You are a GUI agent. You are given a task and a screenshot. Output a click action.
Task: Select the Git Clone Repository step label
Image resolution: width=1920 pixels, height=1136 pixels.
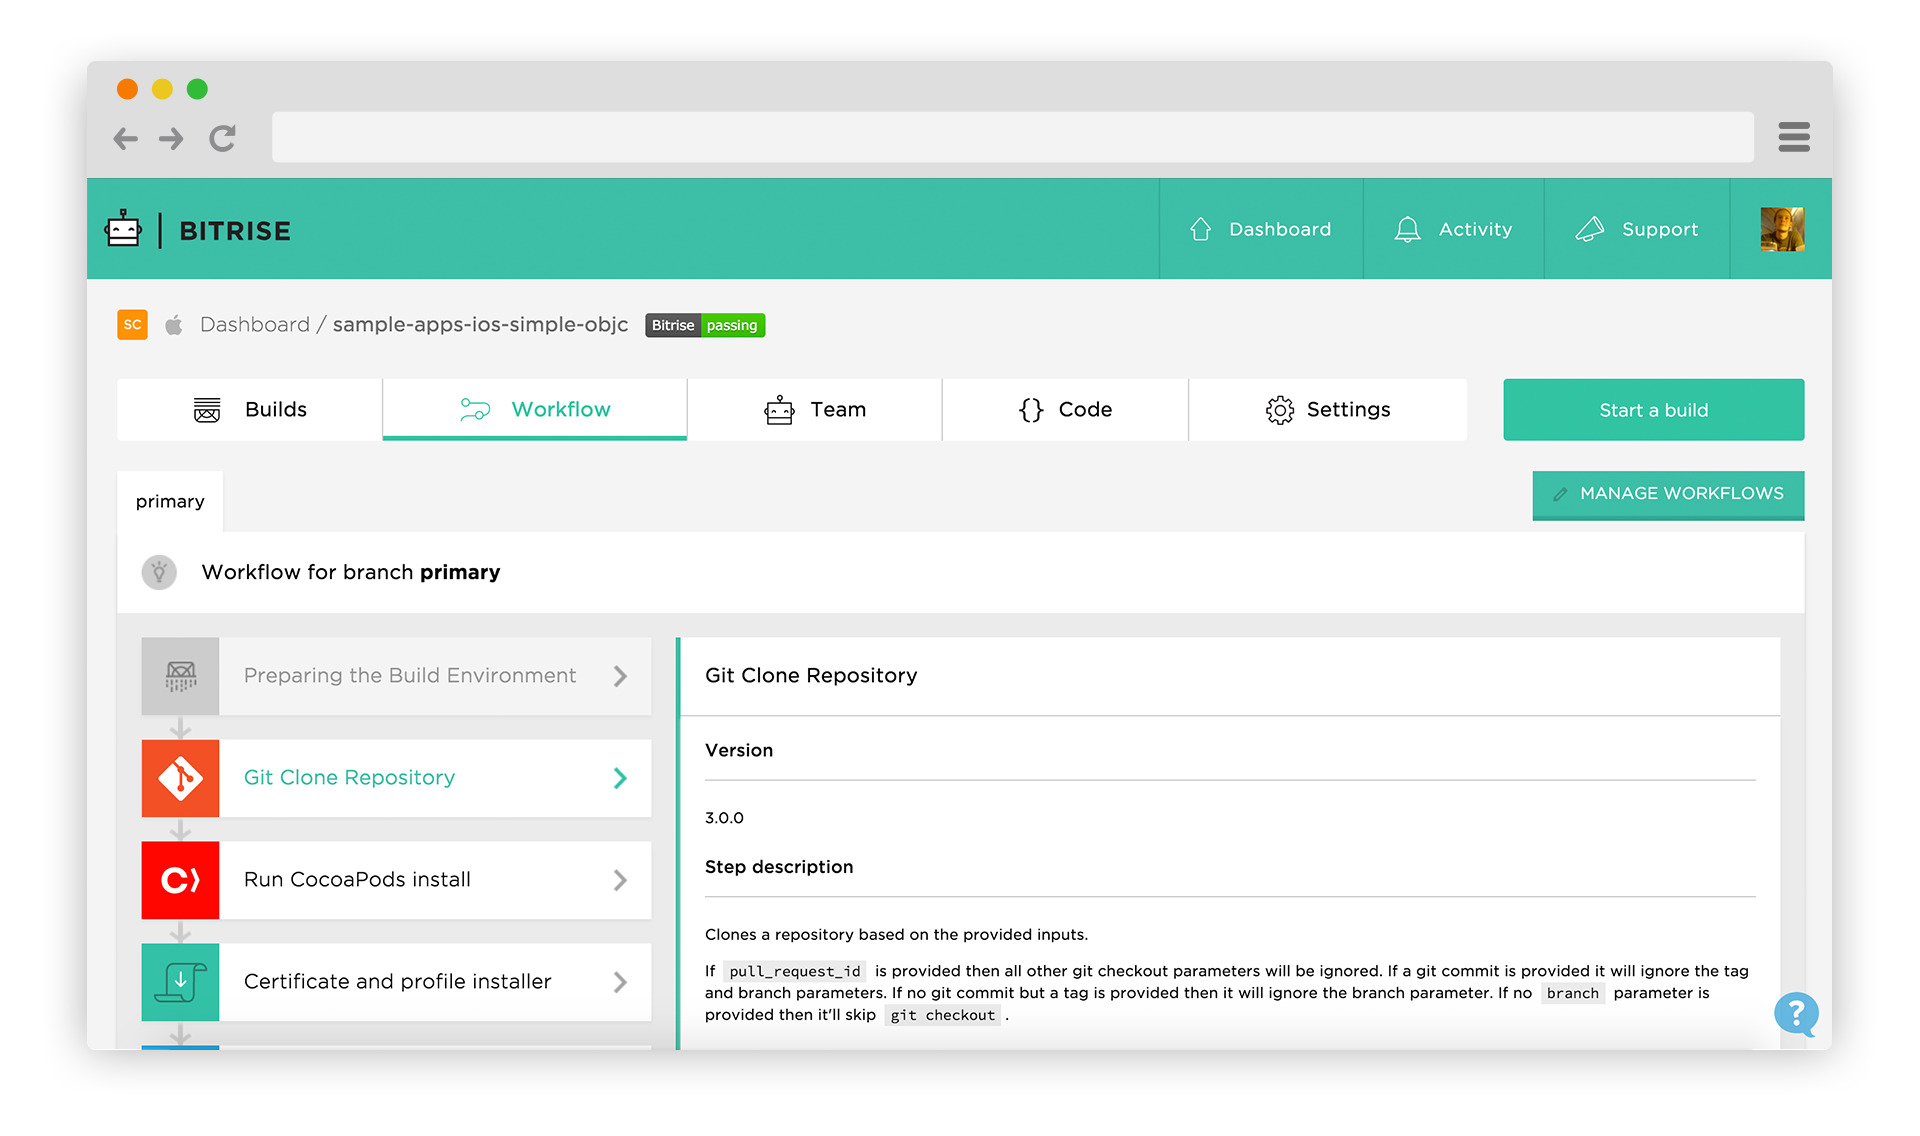click(349, 777)
